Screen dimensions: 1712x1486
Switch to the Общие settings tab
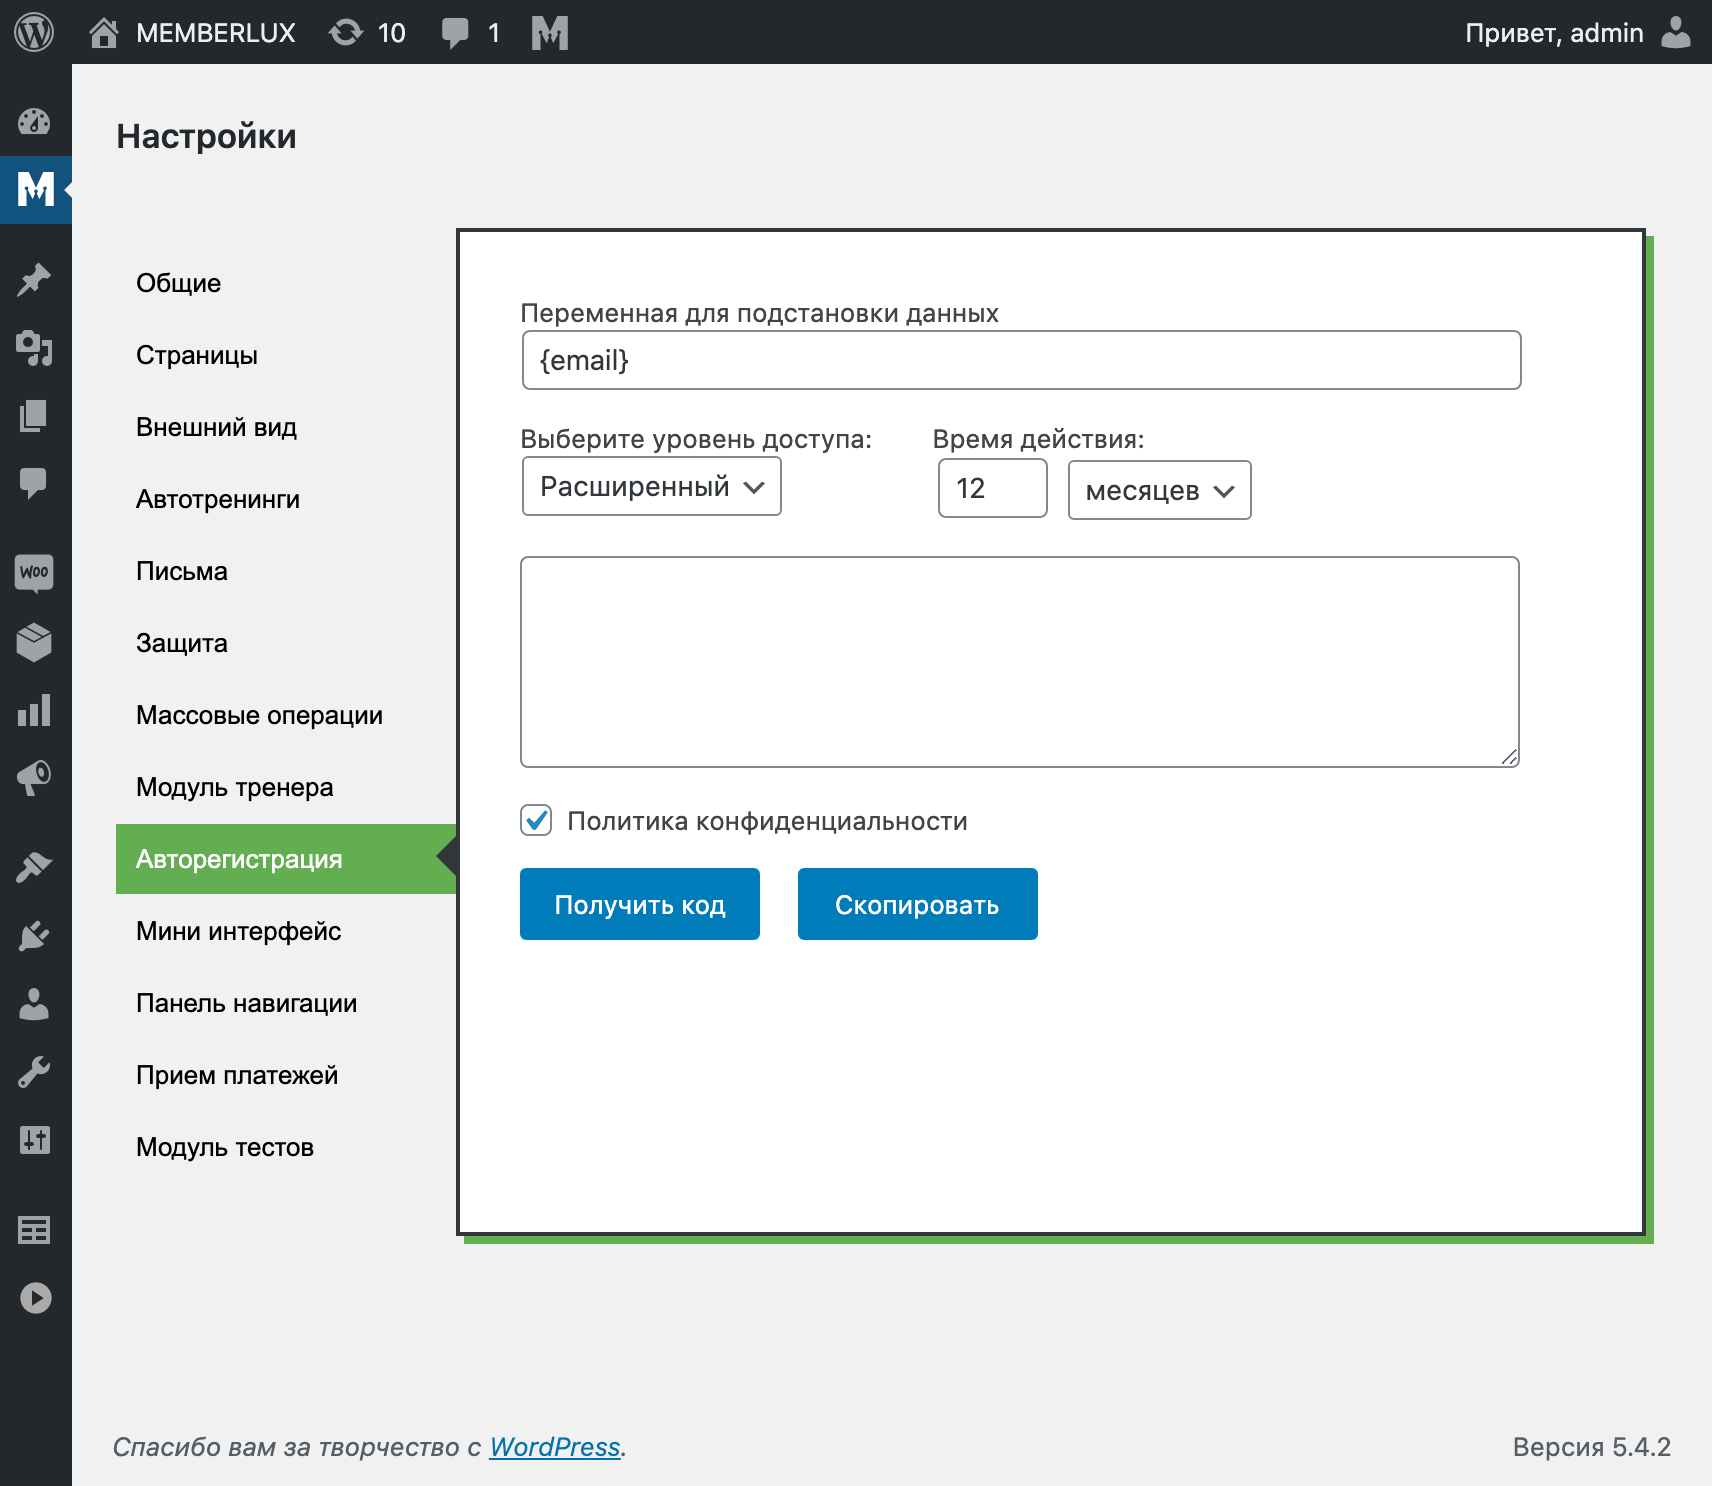click(179, 283)
